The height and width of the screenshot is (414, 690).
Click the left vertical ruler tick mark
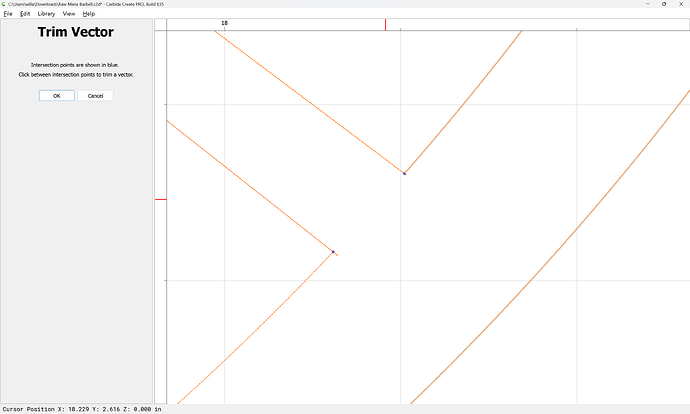pos(159,200)
